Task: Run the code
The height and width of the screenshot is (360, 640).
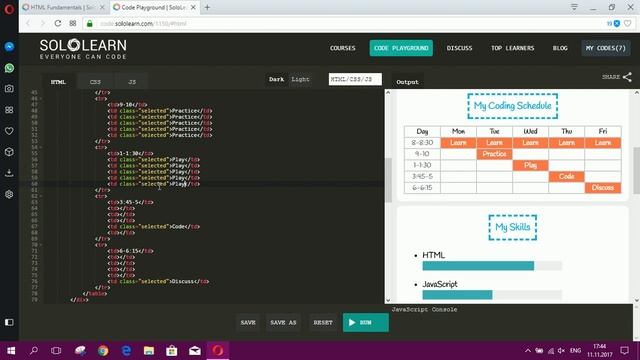Action: click(x=366, y=322)
